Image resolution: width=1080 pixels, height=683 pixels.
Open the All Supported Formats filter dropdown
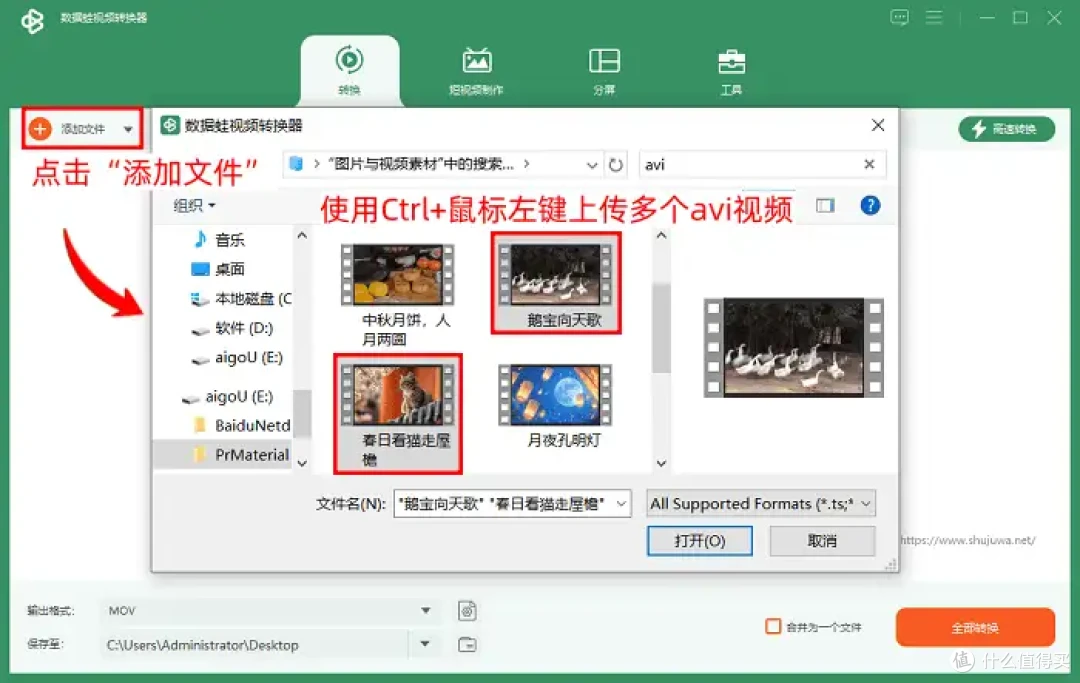point(761,504)
